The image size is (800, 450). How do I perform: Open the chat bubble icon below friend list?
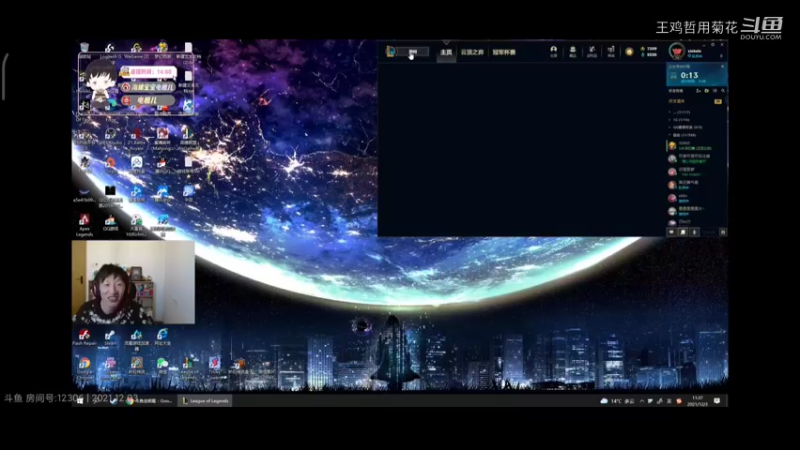click(672, 232)
